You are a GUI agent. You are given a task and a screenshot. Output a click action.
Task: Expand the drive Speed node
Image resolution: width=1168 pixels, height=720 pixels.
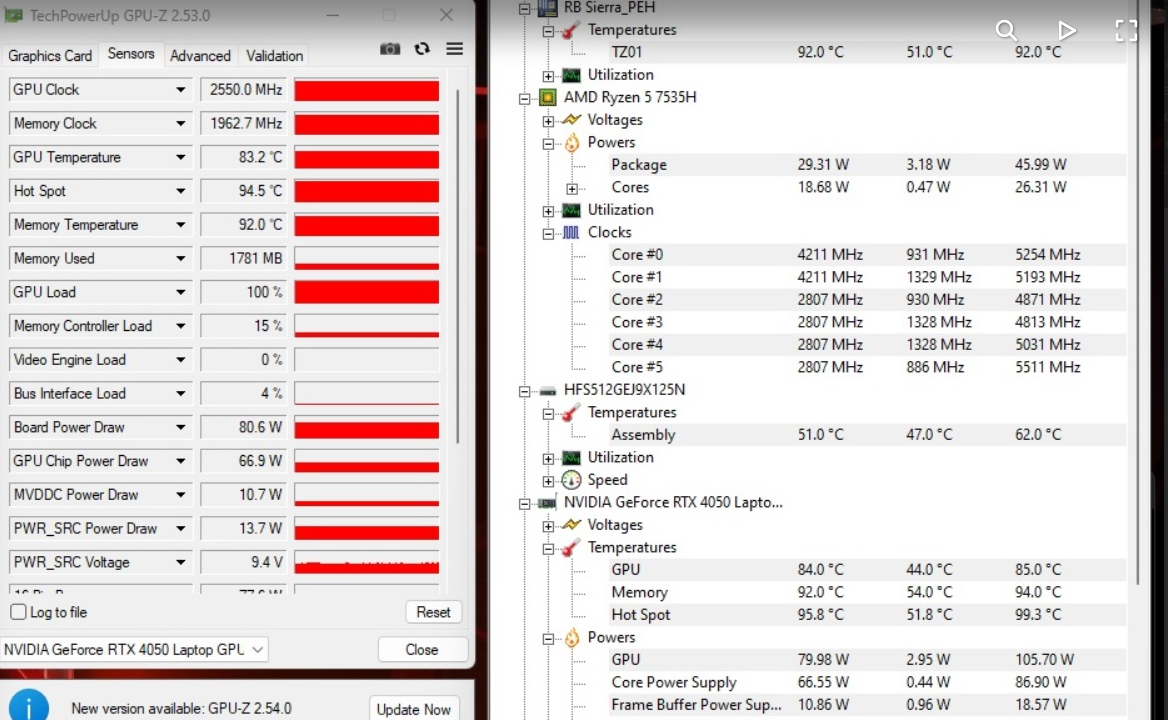548,481
